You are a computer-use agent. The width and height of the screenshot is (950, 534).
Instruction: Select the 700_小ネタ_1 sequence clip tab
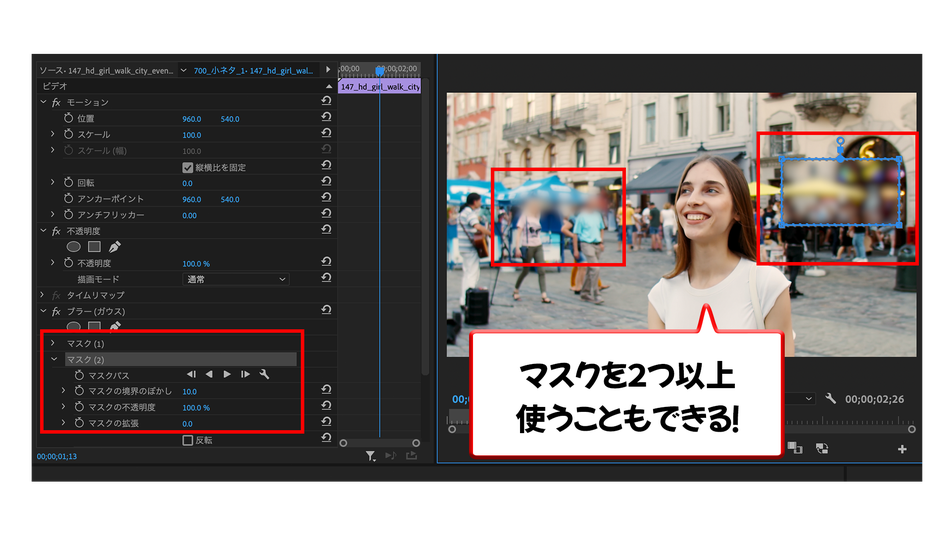pyautogui.click(x=253, y=70)
